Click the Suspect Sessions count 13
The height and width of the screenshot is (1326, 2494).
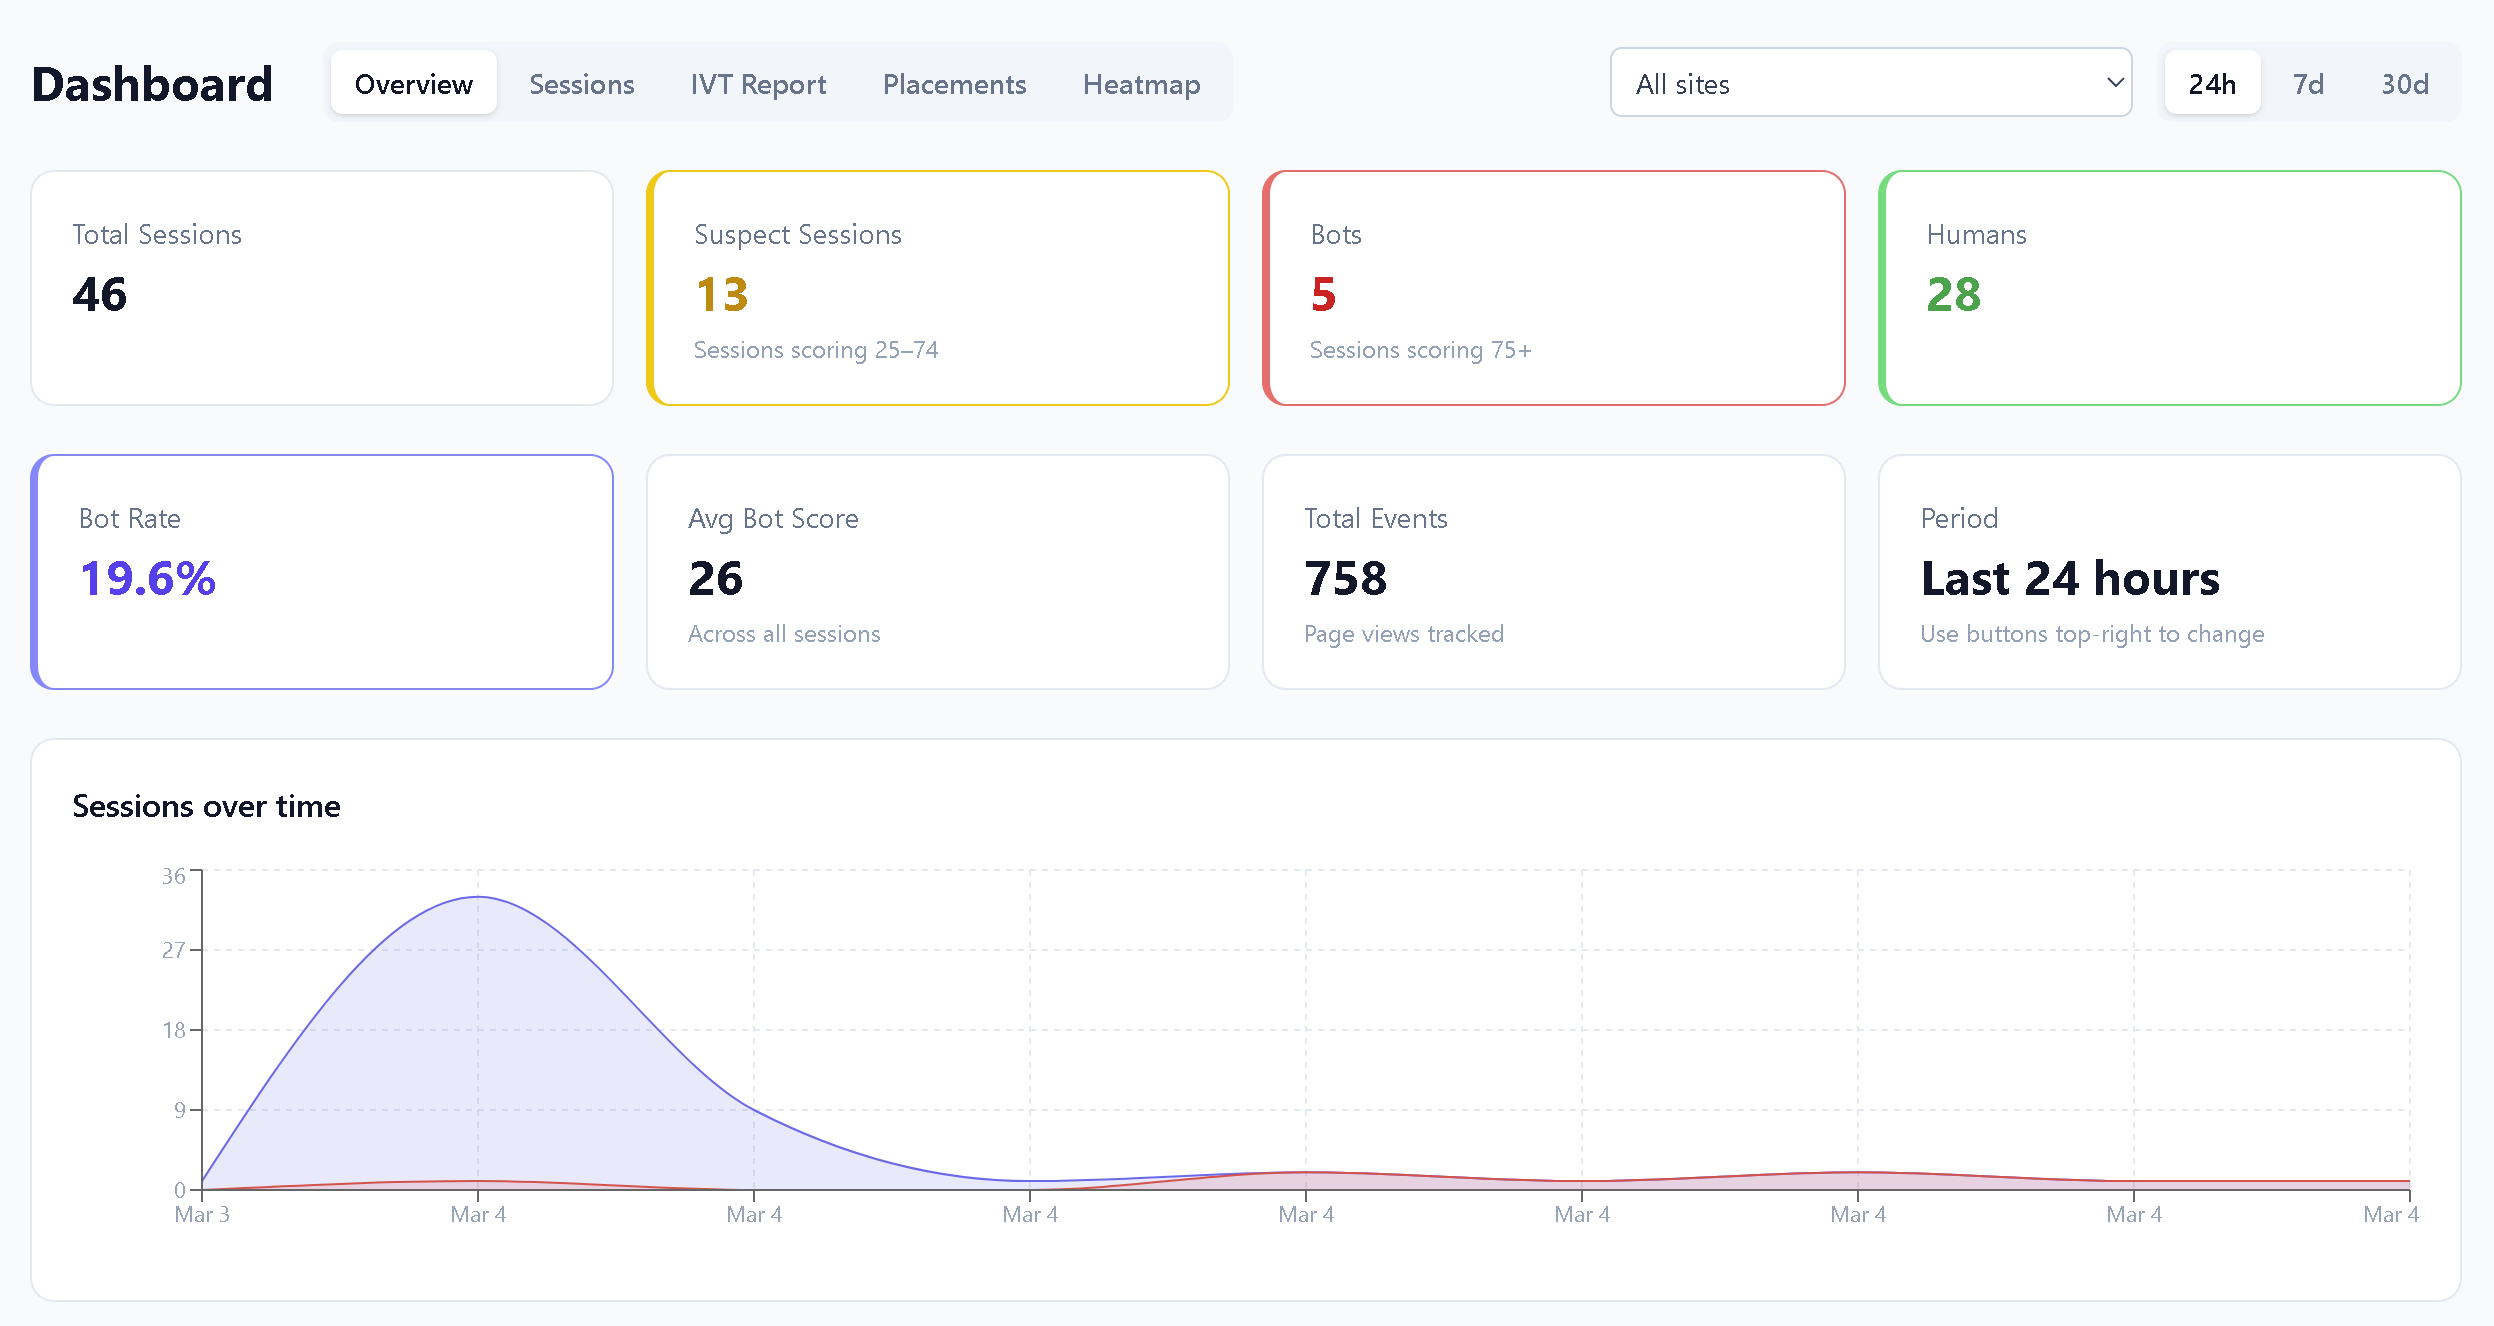pyautogui.click(x=721, y=294)
